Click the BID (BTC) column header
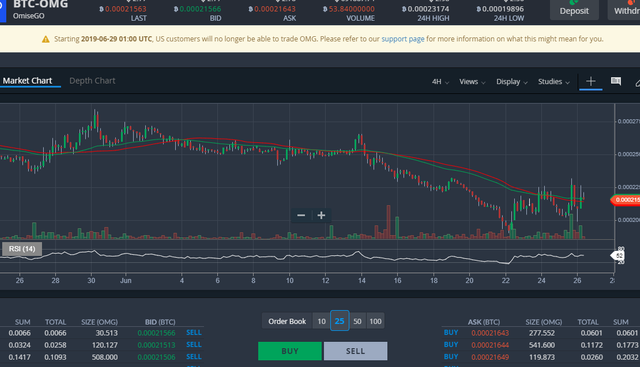640x367 pixels. tap(160, 322)
